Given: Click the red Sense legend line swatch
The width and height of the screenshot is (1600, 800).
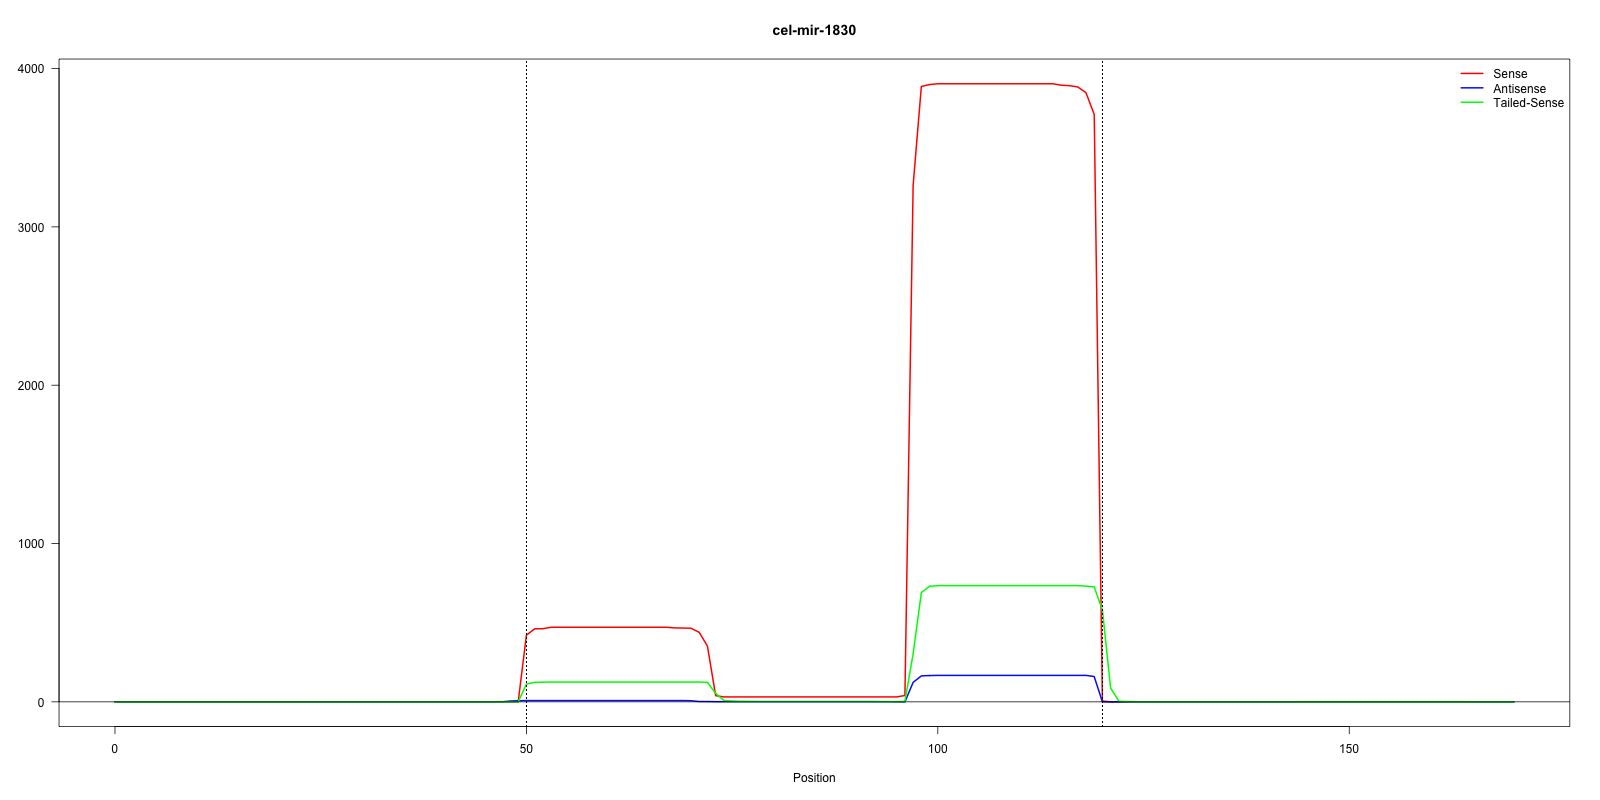Looking at the screenshot, I should pyautogui.click(x=1471, y=74).
